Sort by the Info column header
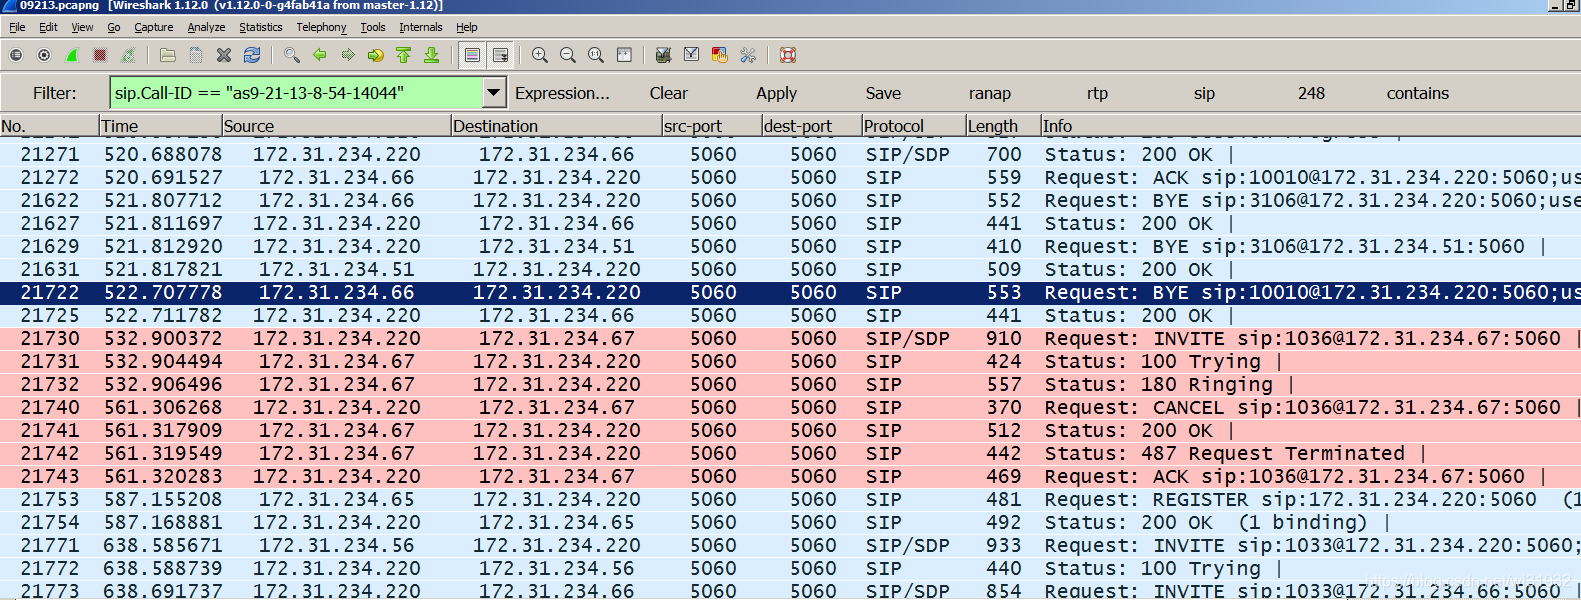 [x=1310, y=126]
